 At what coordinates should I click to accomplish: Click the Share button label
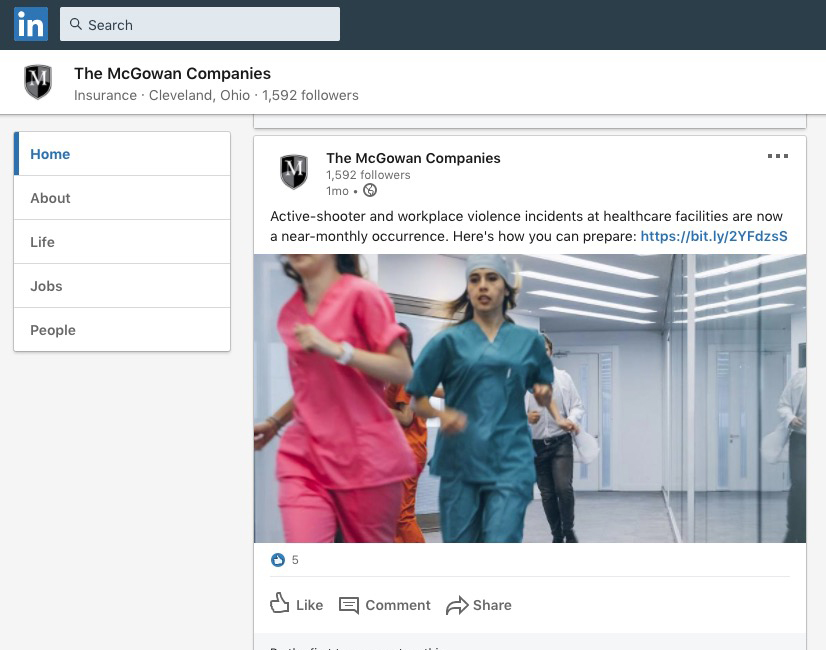coord(492,605)
